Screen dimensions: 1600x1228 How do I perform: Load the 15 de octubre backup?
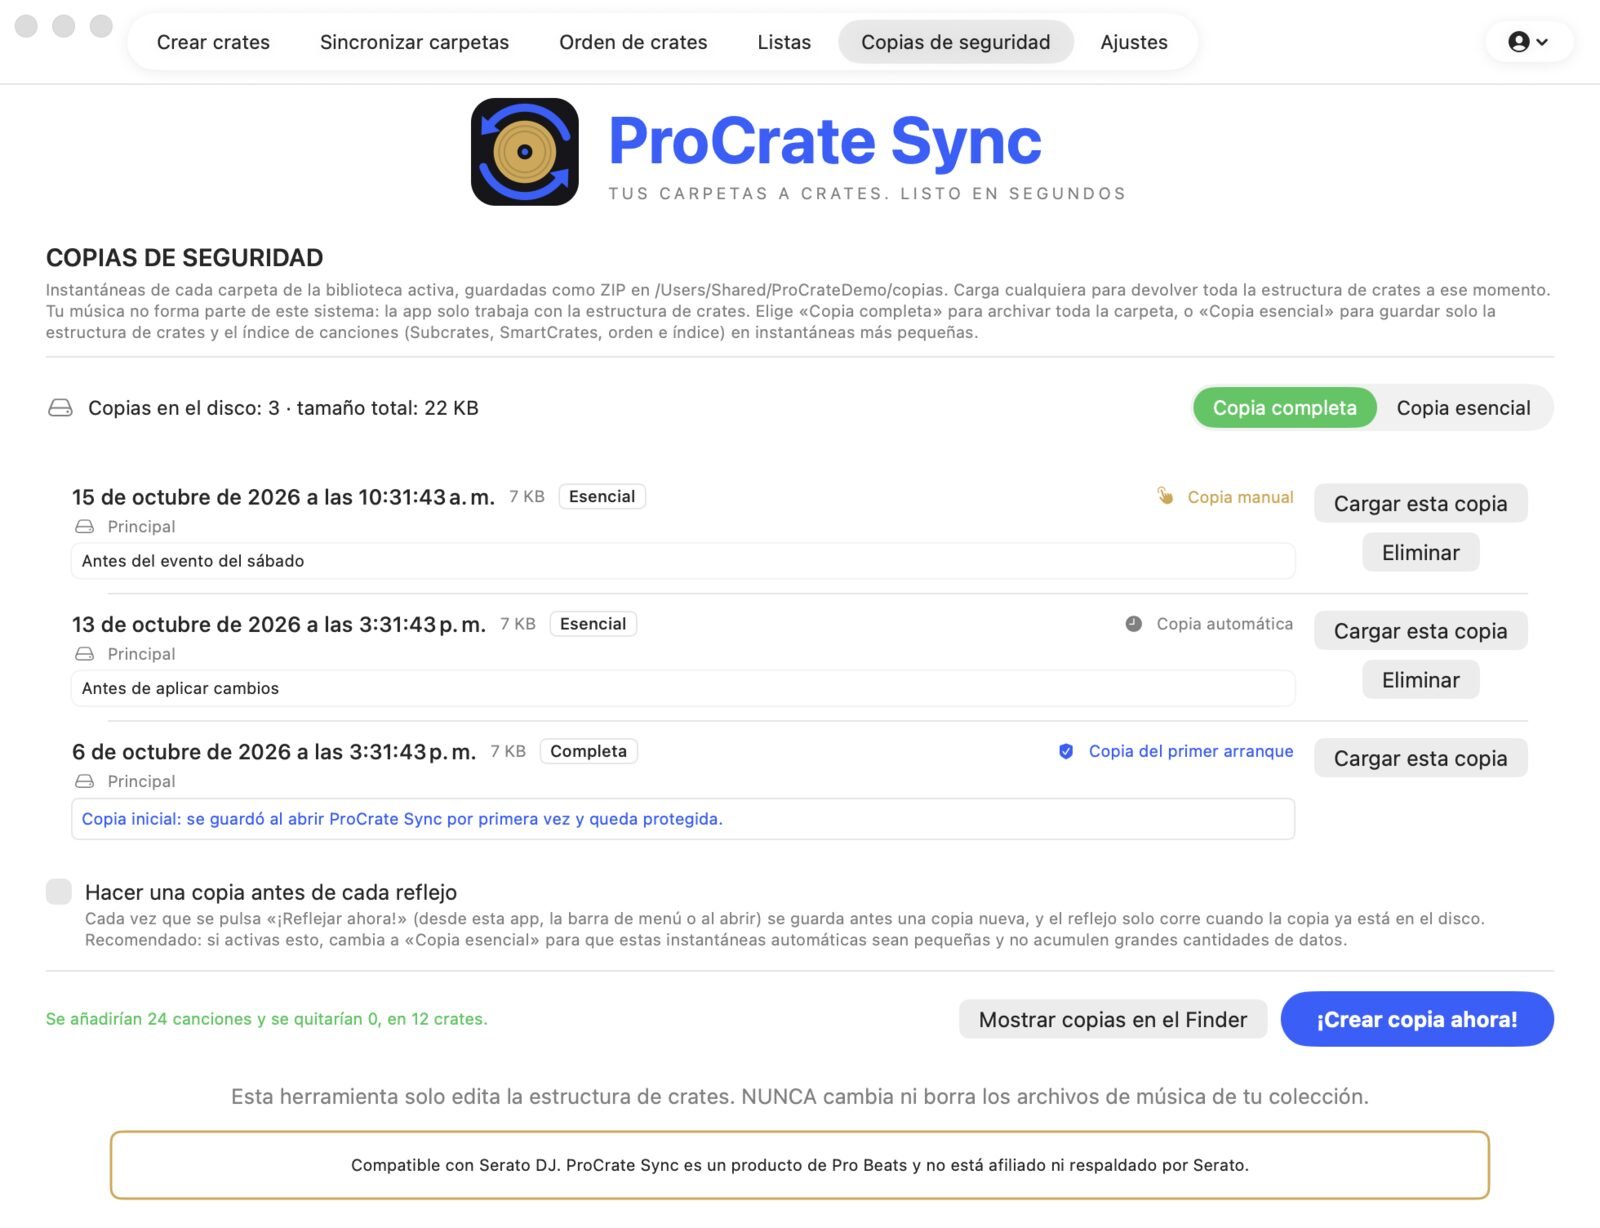click(x=1420, y=504)
